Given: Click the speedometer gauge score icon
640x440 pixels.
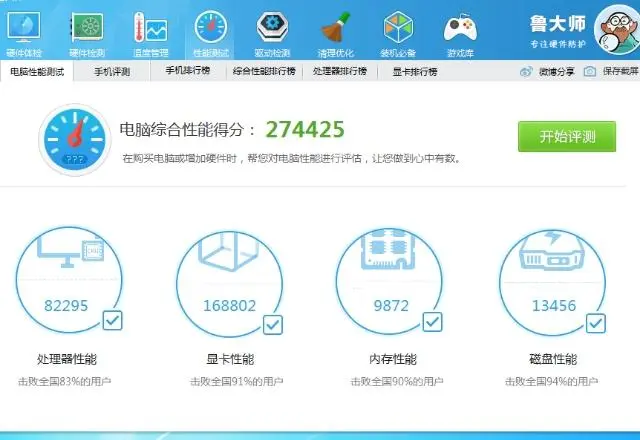Looking at the screenshot, I should click(x=75, y=140).
